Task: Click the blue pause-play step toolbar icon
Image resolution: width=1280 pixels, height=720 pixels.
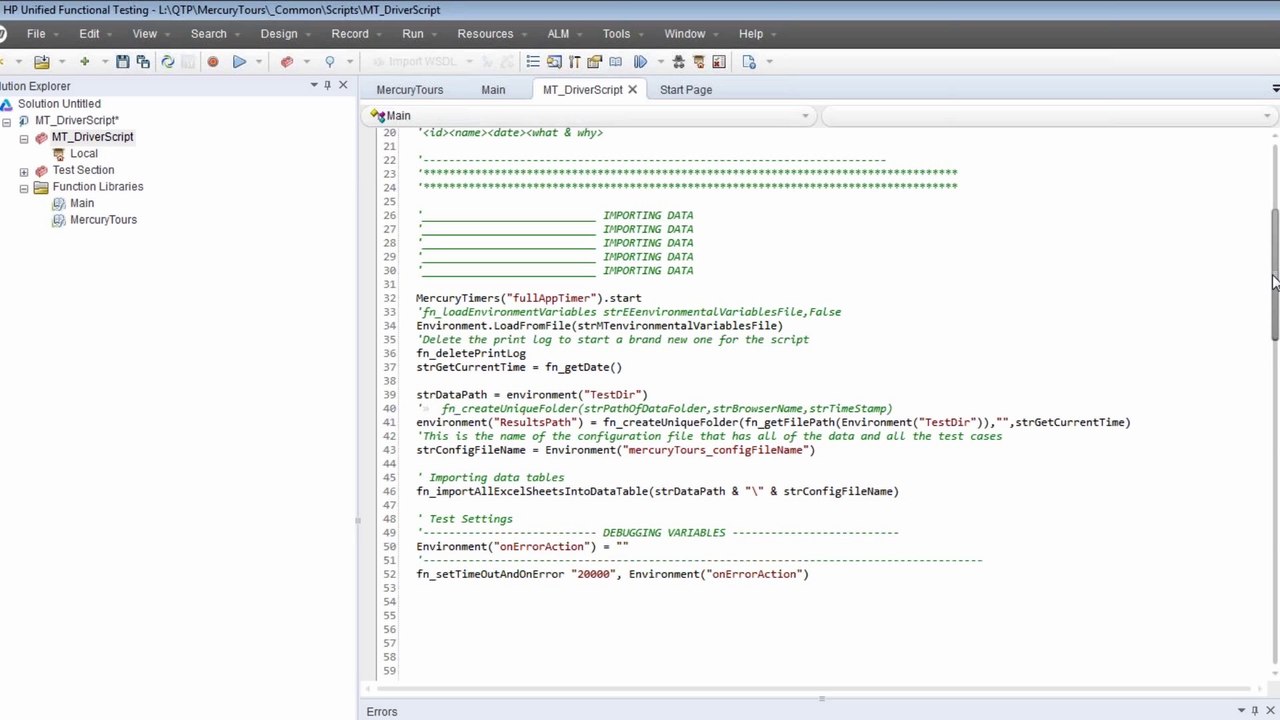Action: click(640, 62)
